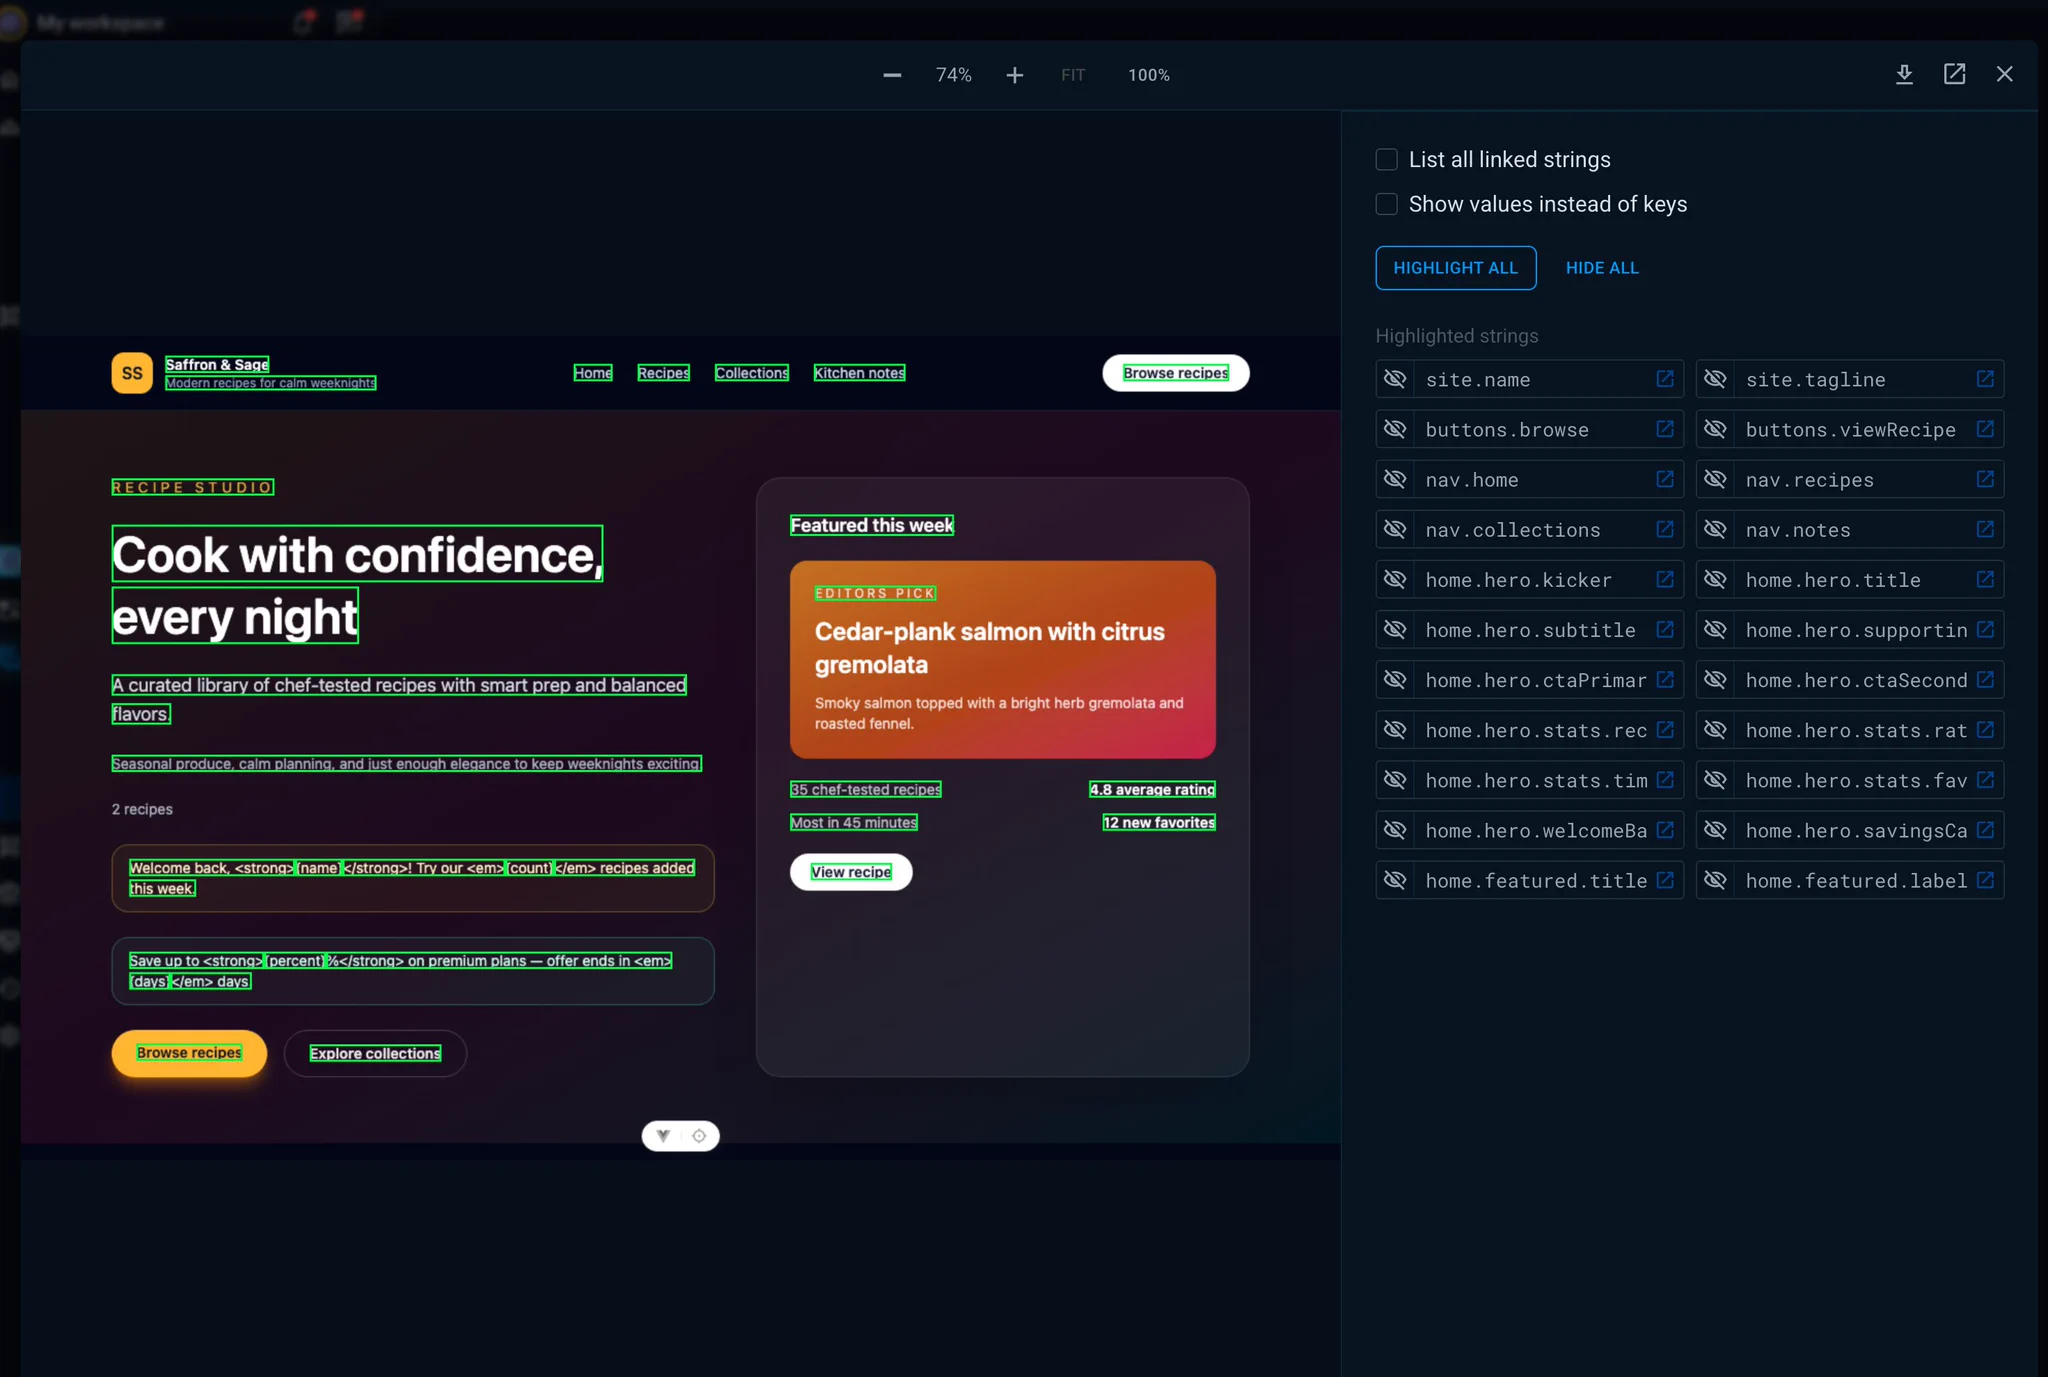Hide site.tagline highlight with eye icon

(1715, 379)
